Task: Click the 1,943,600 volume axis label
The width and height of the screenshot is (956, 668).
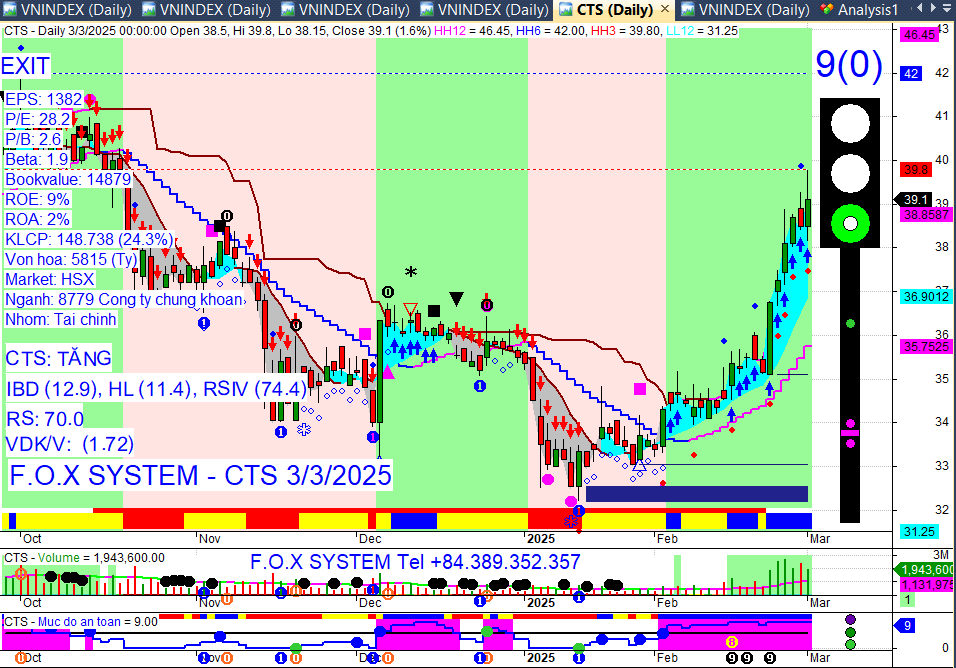Action: 924,570
